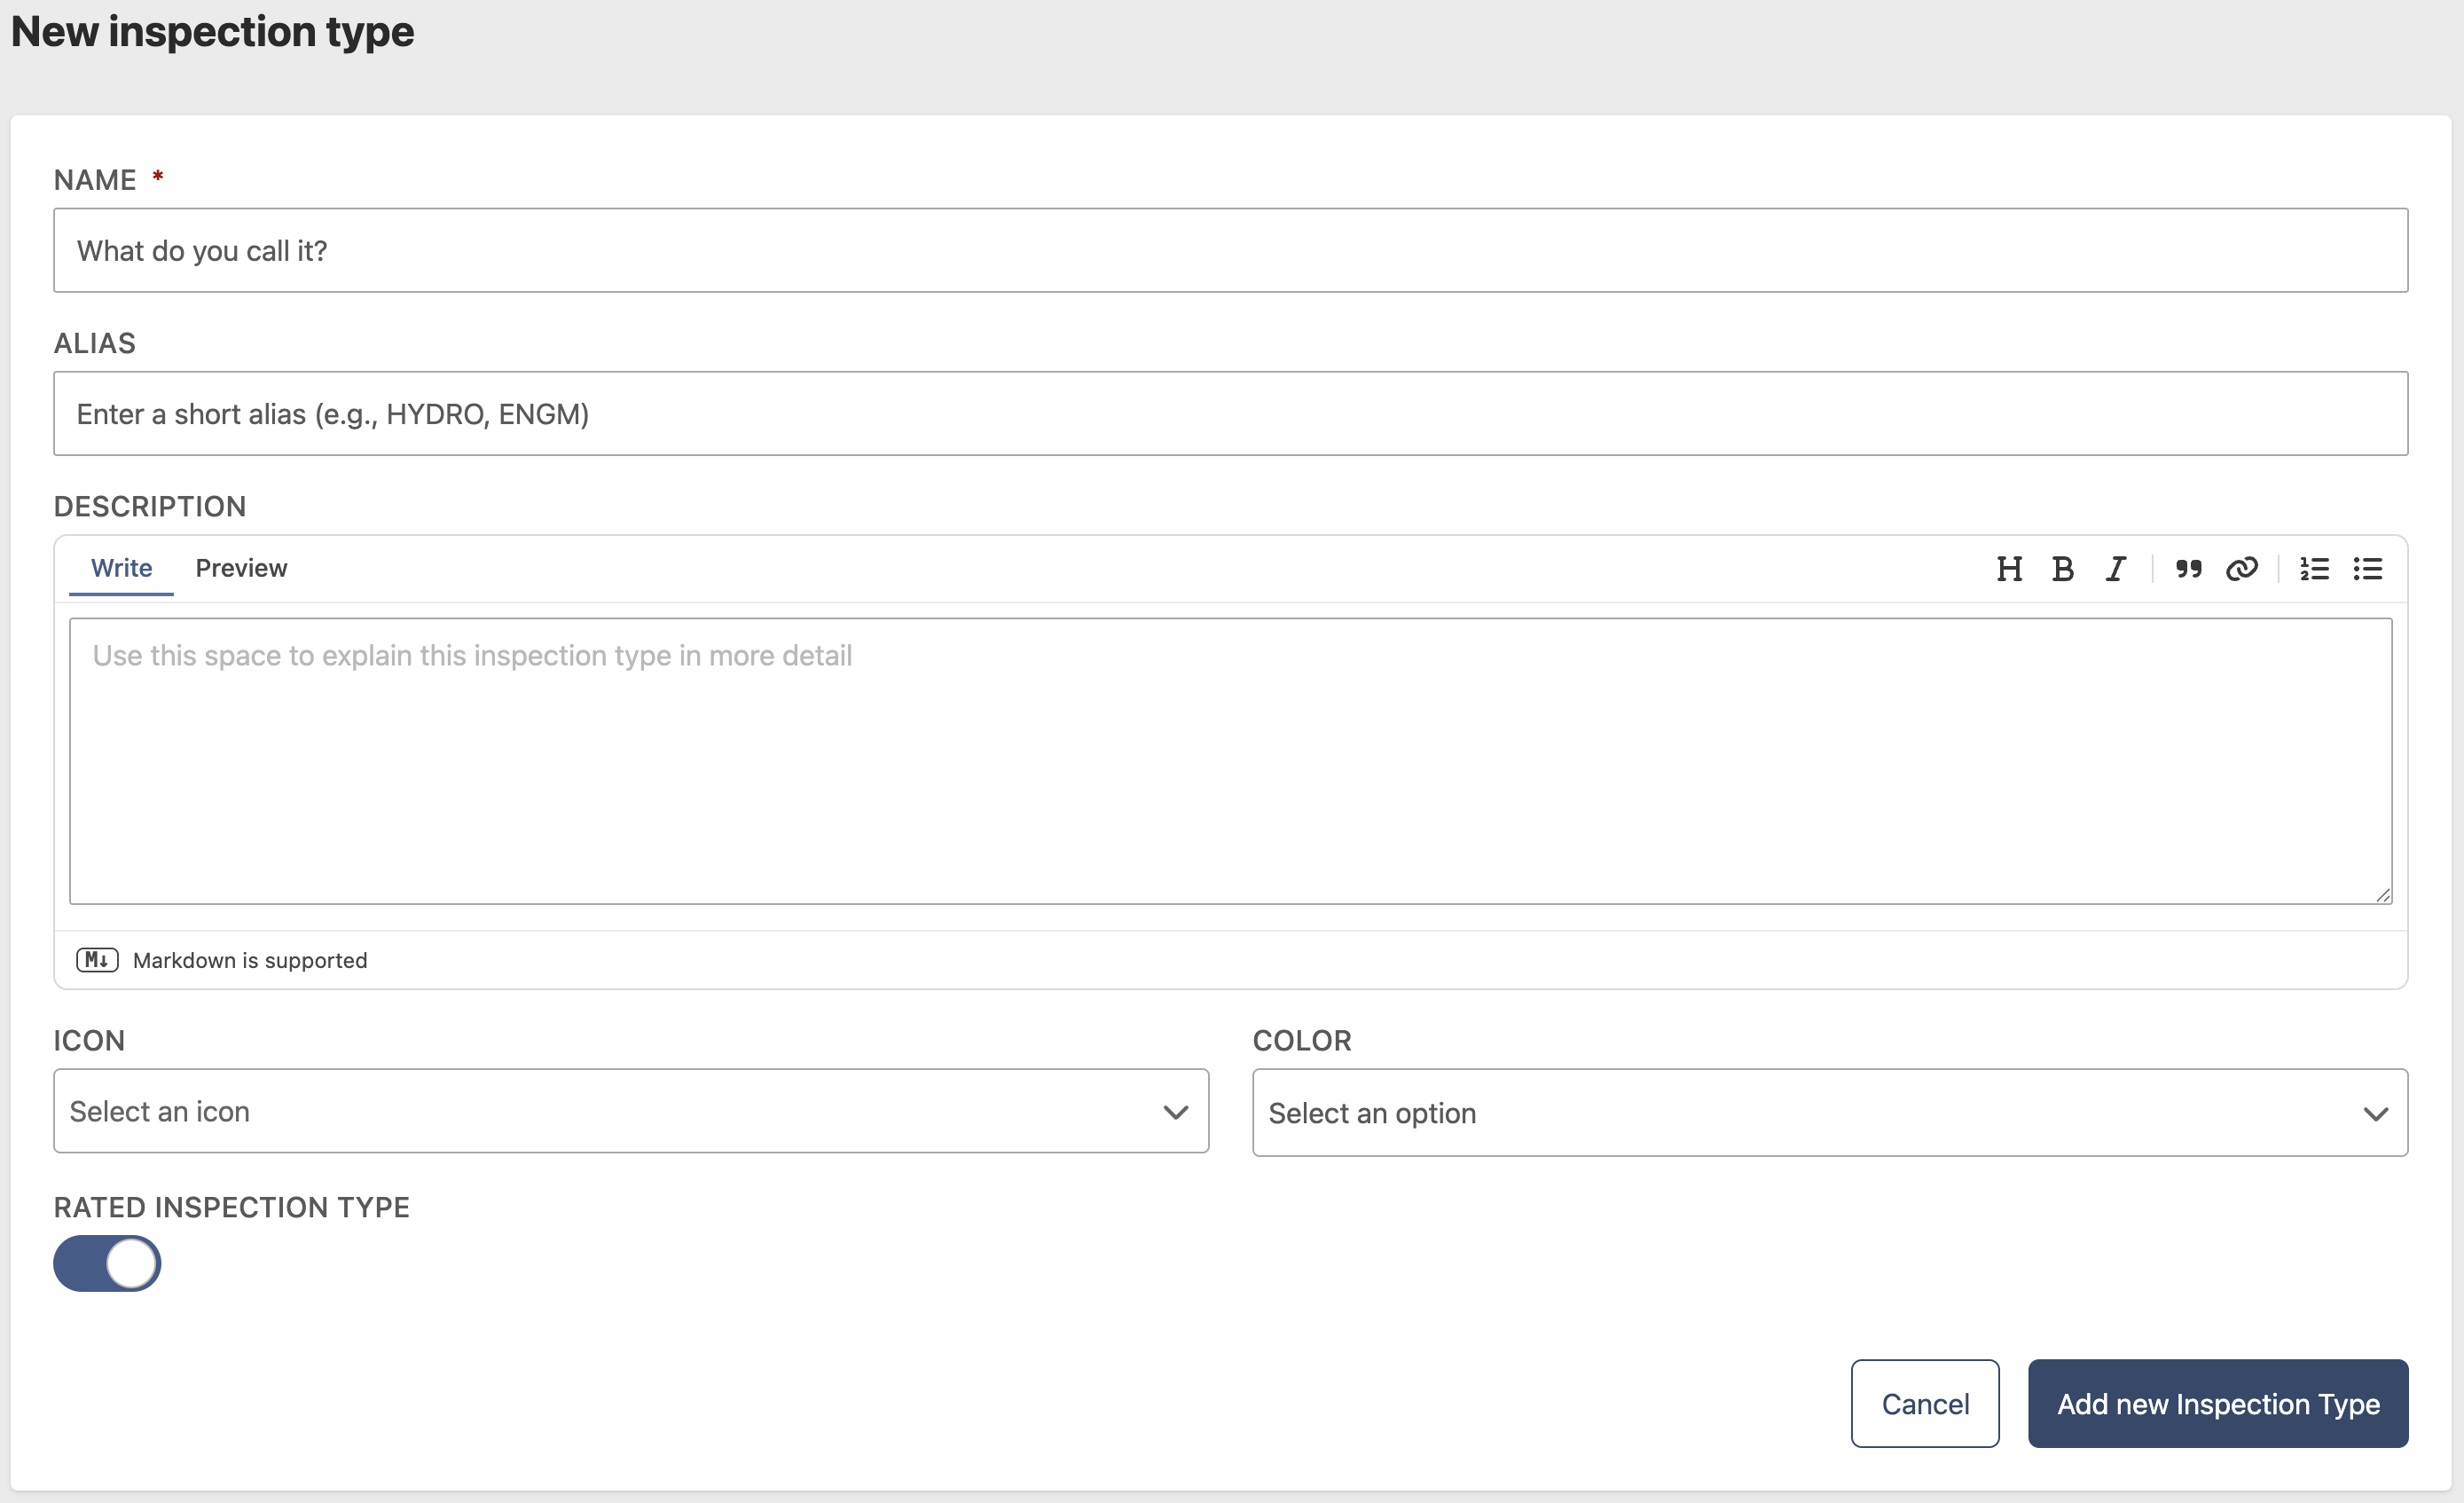Click into the description text area
2464x1503 pixels.
coord(1231,761)
